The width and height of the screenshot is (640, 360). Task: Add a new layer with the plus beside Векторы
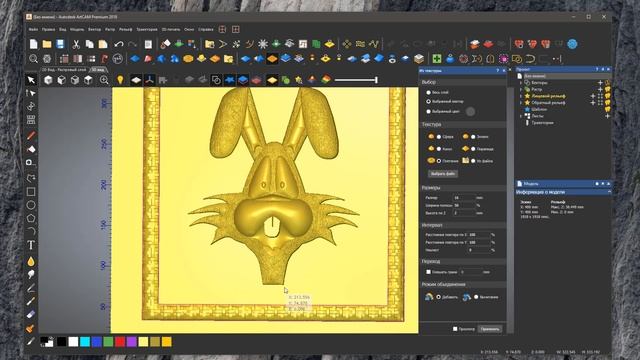coord(600,83)
